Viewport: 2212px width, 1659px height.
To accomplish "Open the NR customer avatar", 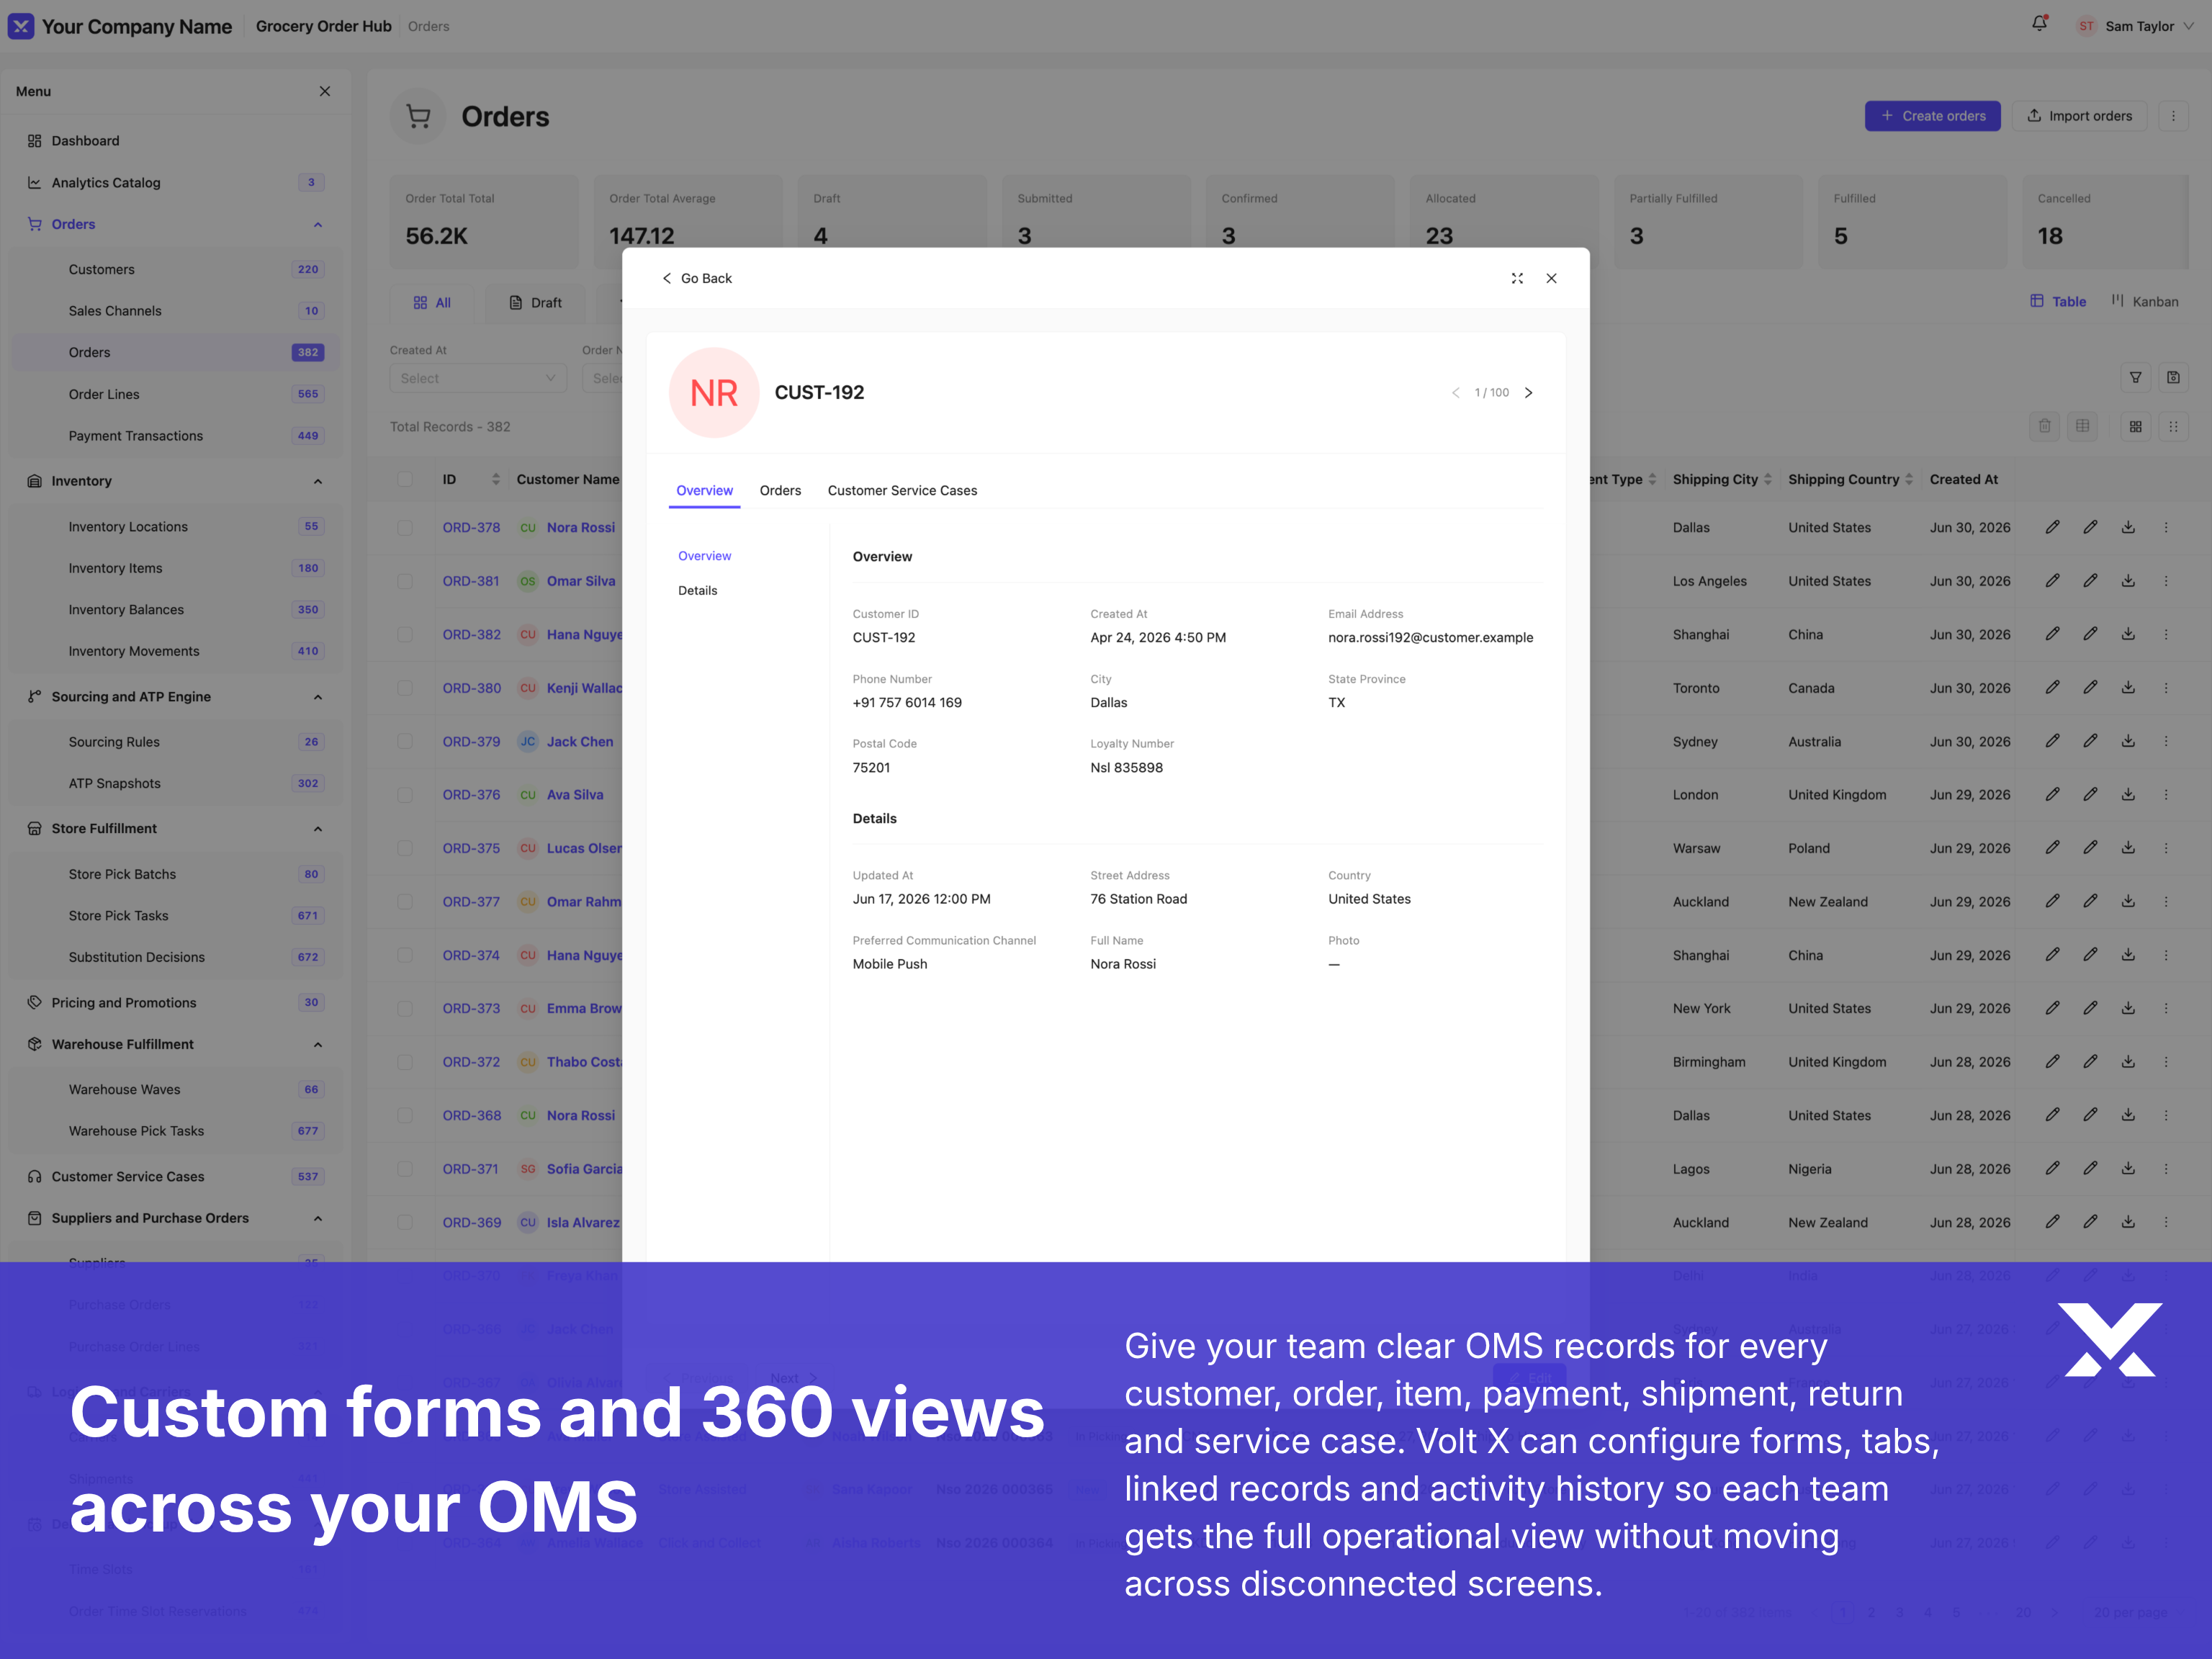I will pos(713,392).
